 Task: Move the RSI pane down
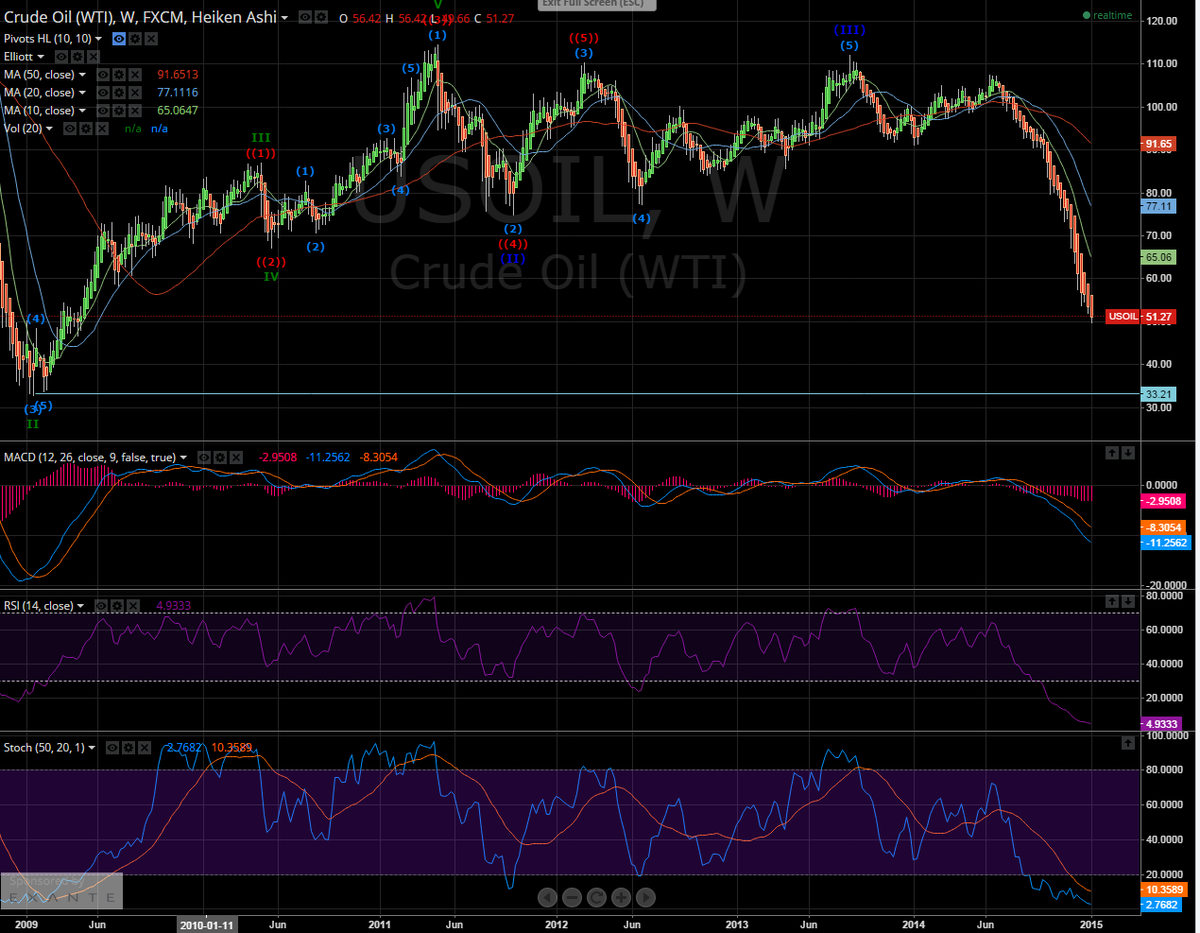click(x=1127, y=601)
